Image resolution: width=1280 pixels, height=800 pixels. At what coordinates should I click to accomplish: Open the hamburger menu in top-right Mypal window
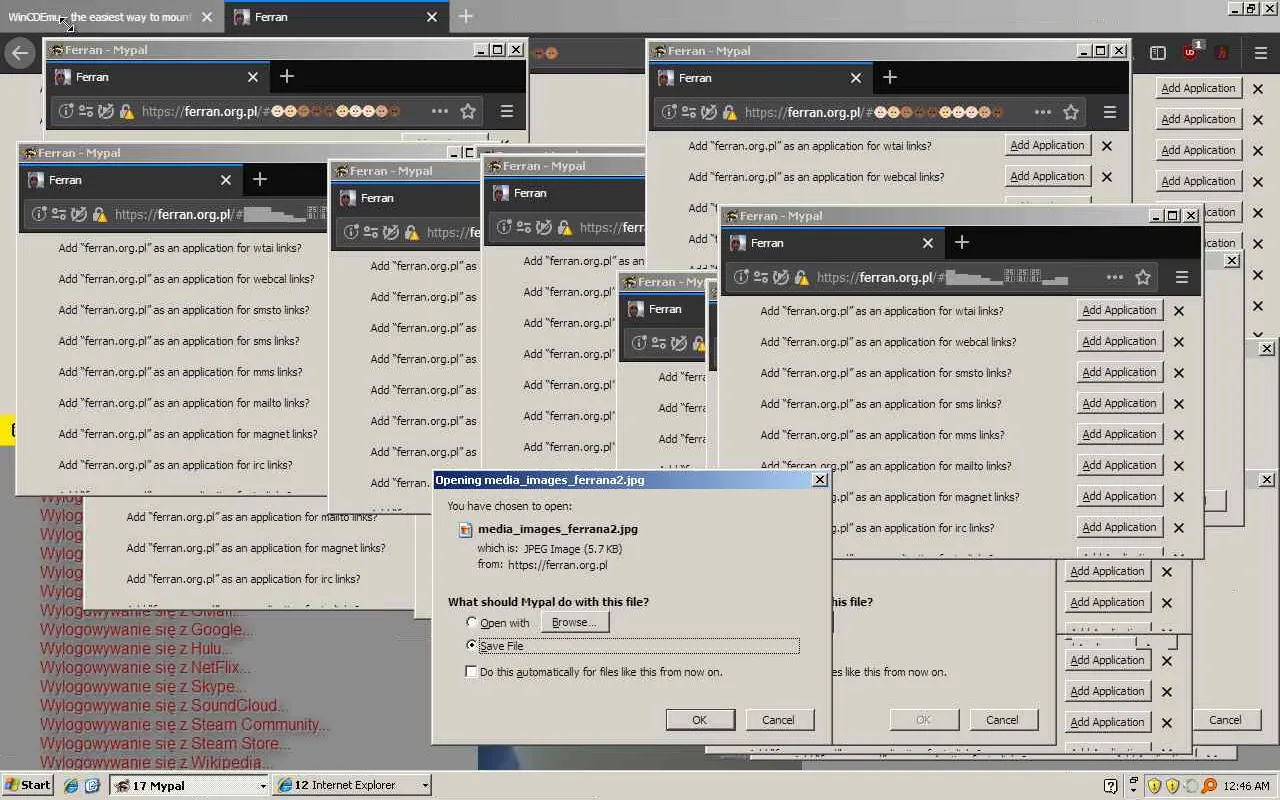click(1110, 112)
